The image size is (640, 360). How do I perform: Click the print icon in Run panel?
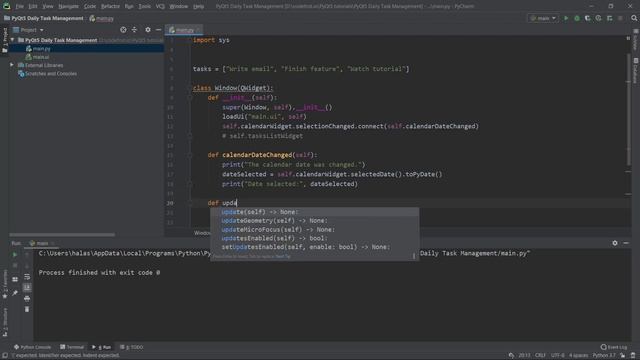coord(27,298)
